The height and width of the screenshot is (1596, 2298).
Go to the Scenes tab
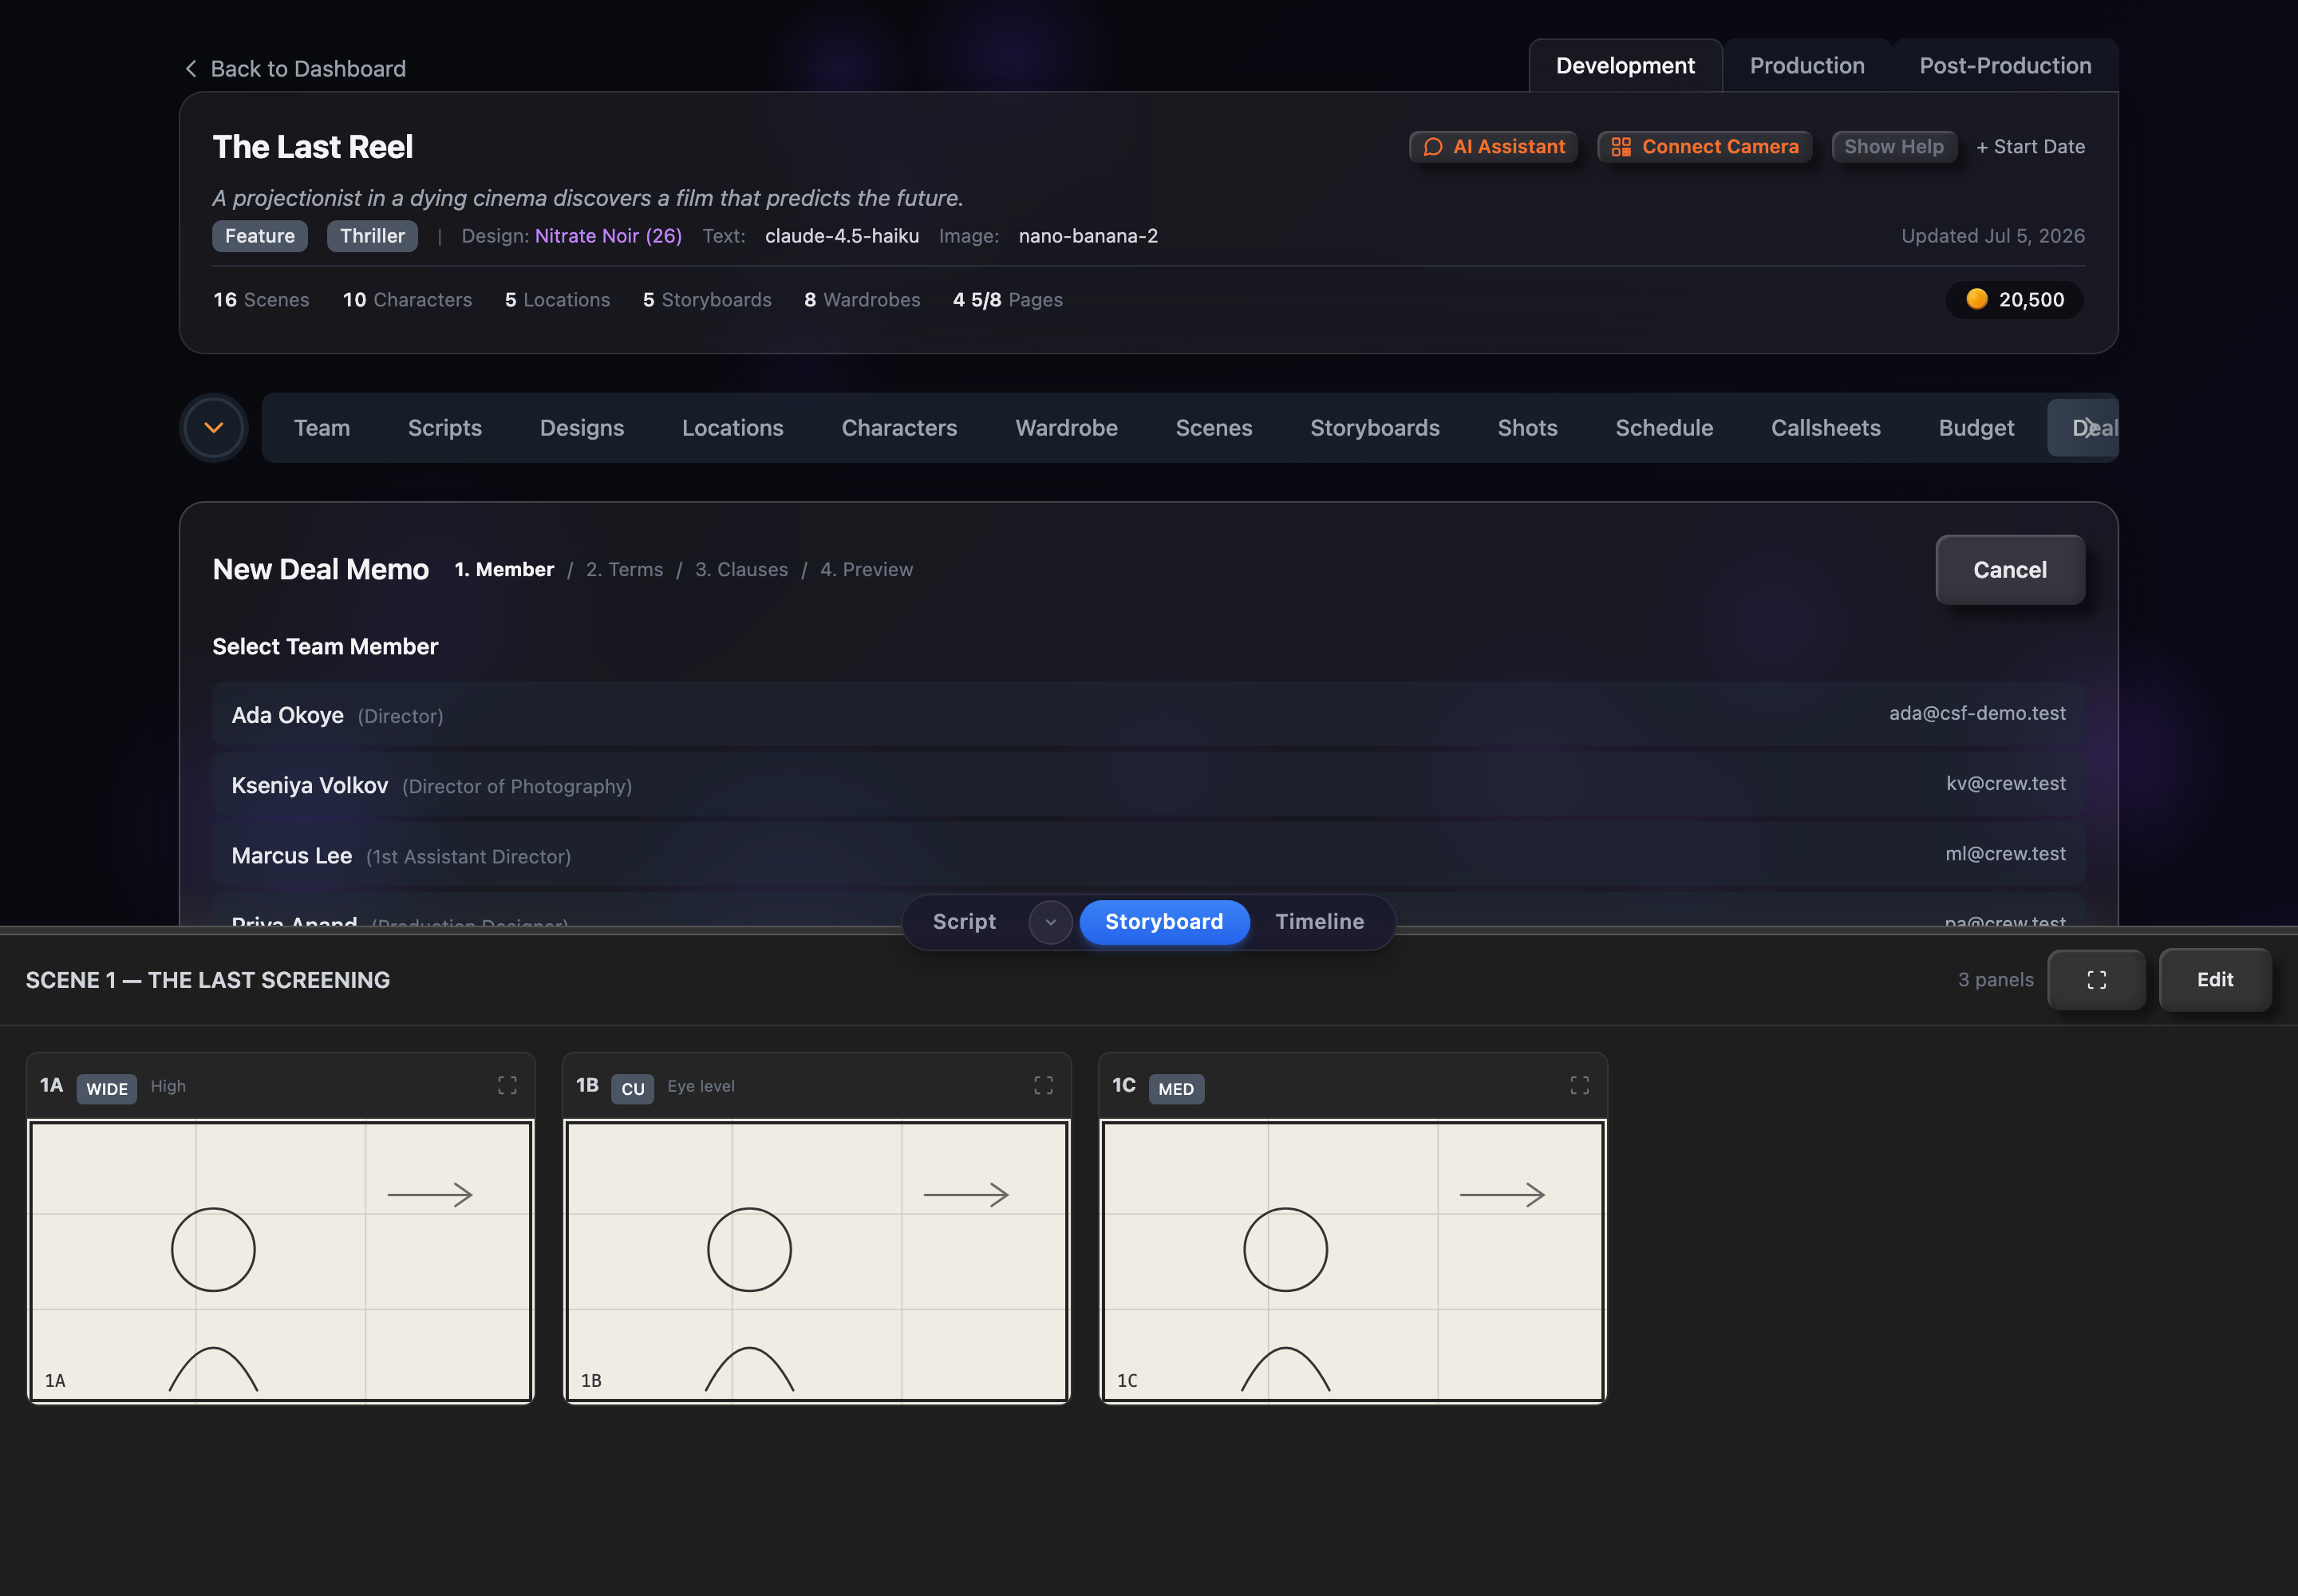click(x=1213, y=428)
